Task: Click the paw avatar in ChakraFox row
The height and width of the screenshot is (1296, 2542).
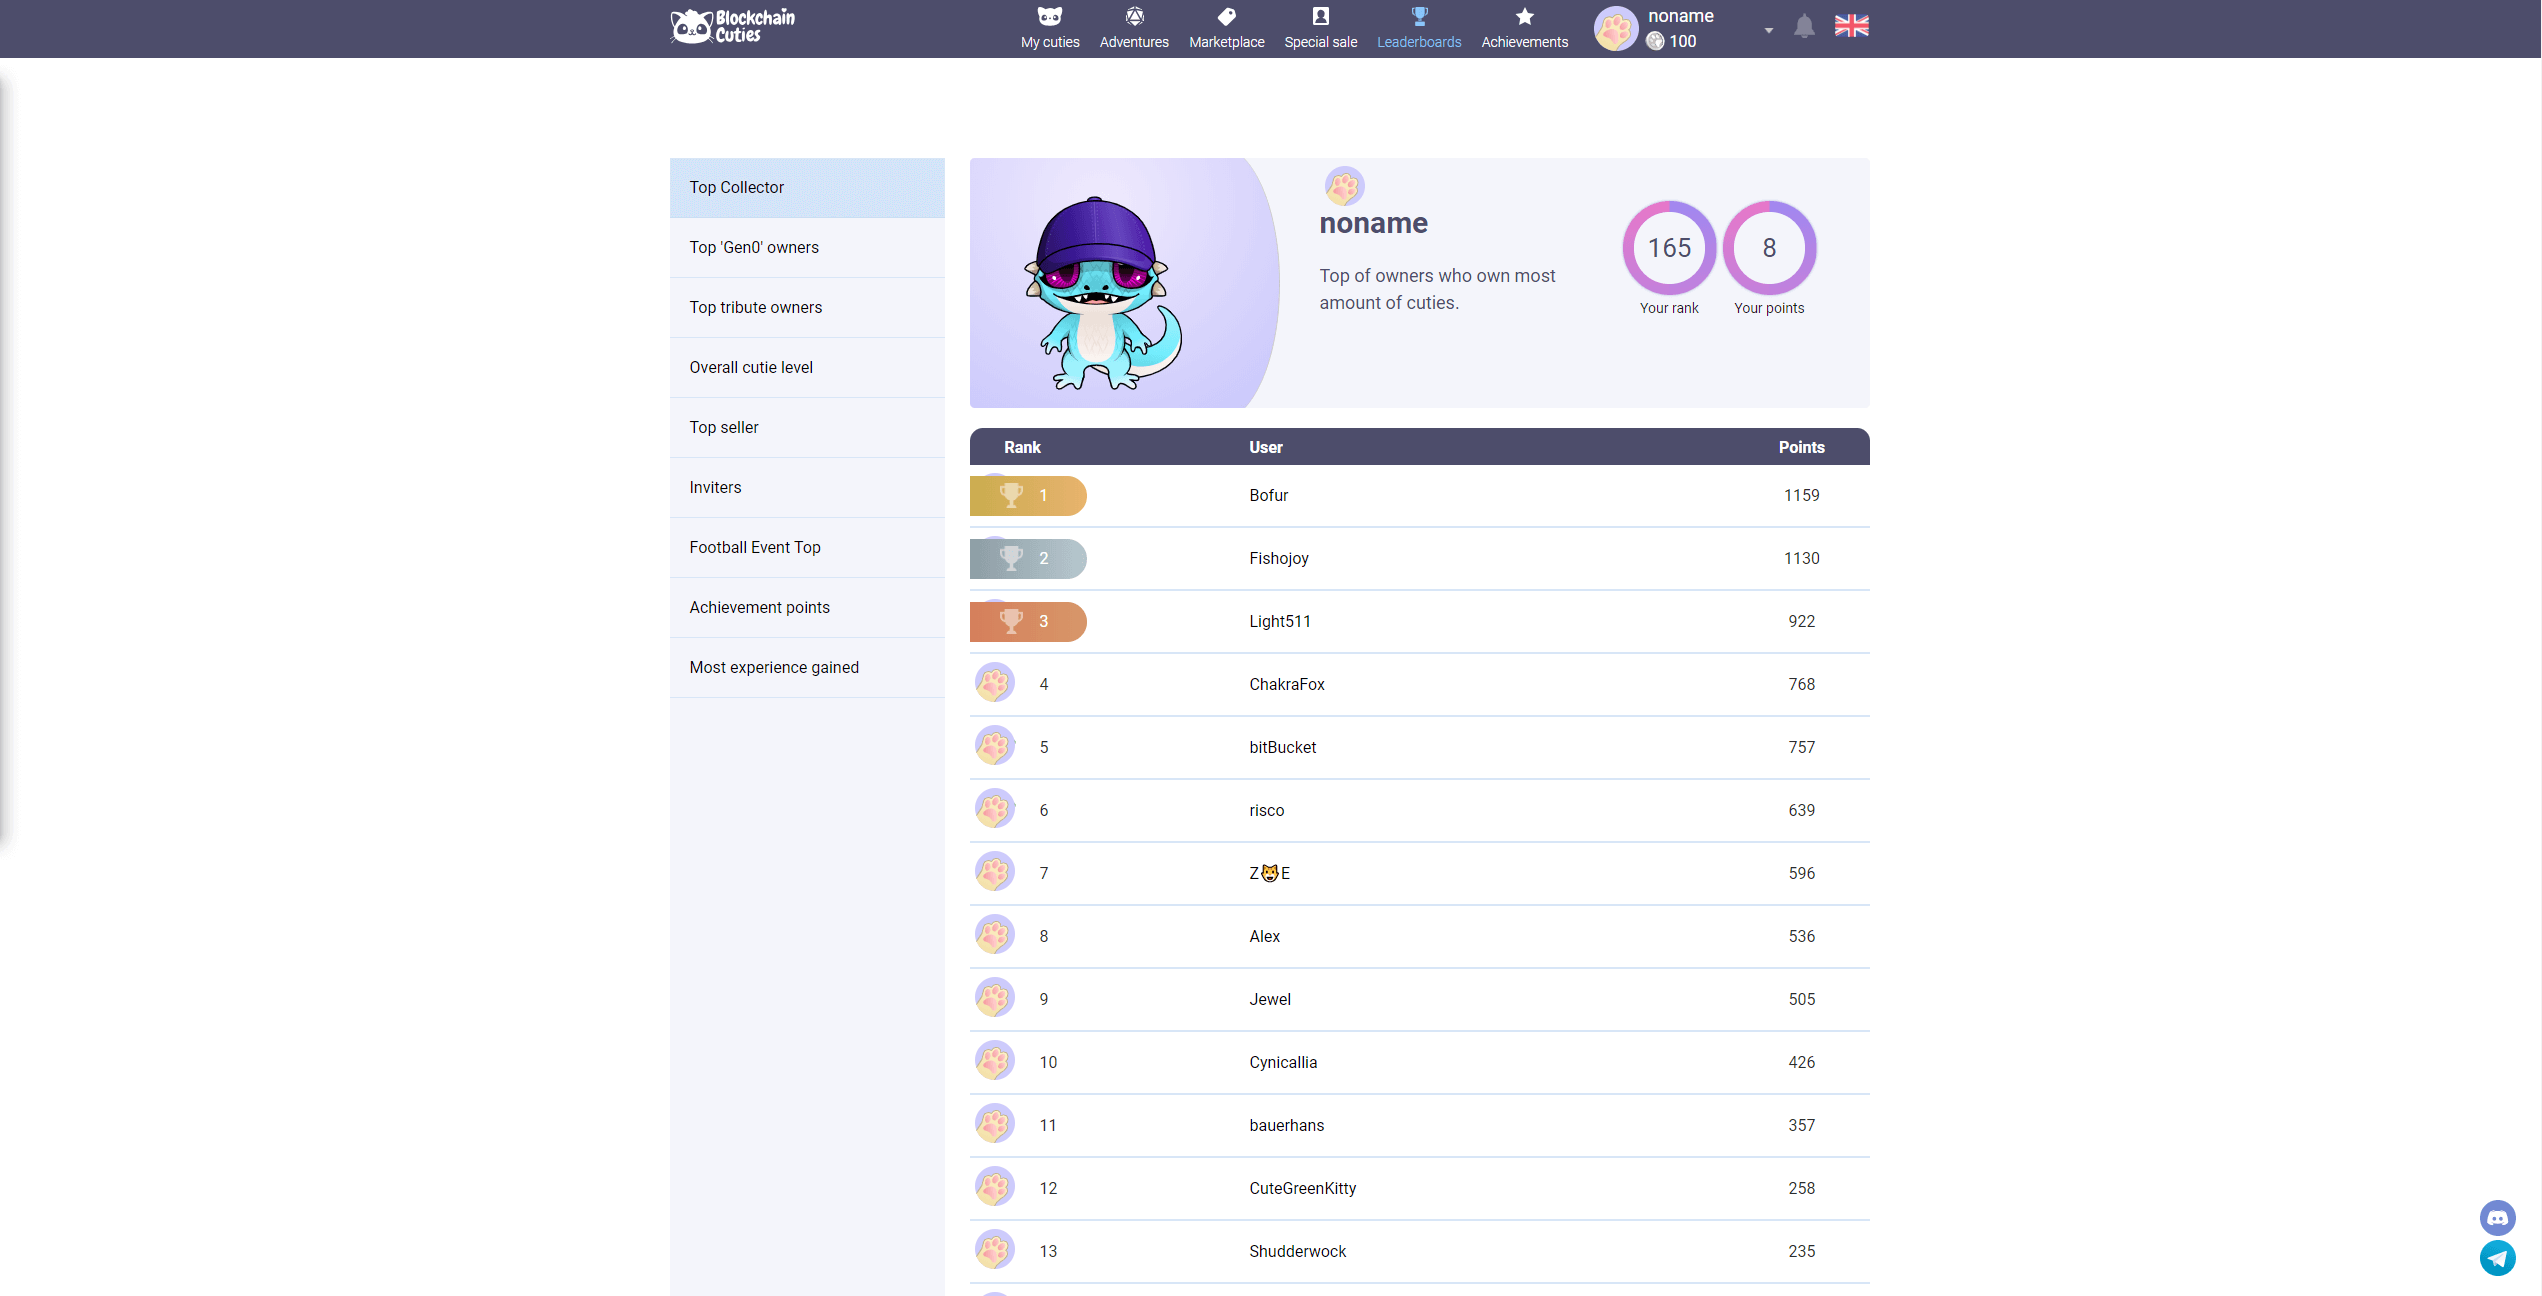Action: (x=994, y=683)
